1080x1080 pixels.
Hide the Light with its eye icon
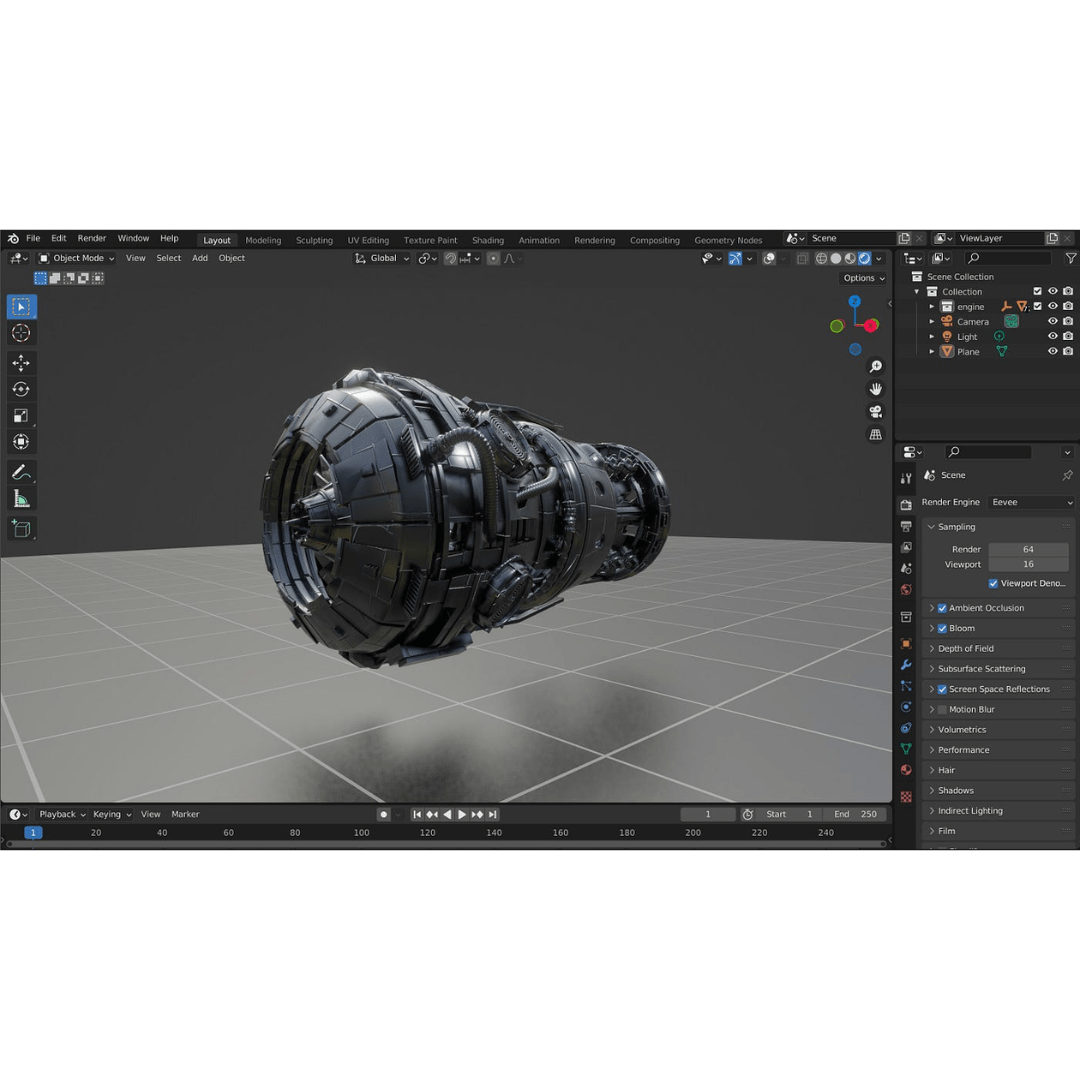(x=1052, y=337)
